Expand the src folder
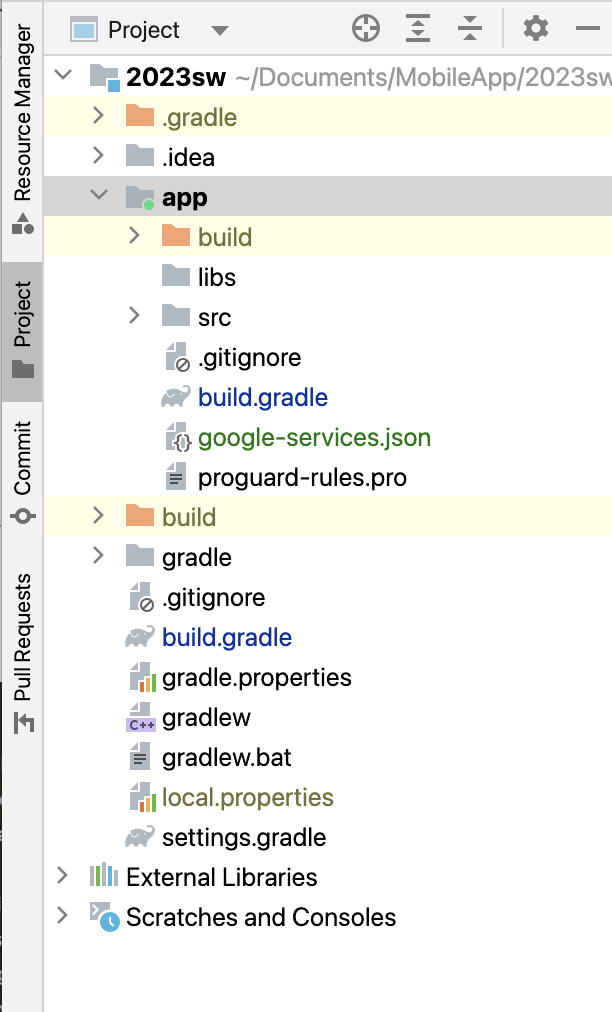 (x=134, y=317)
